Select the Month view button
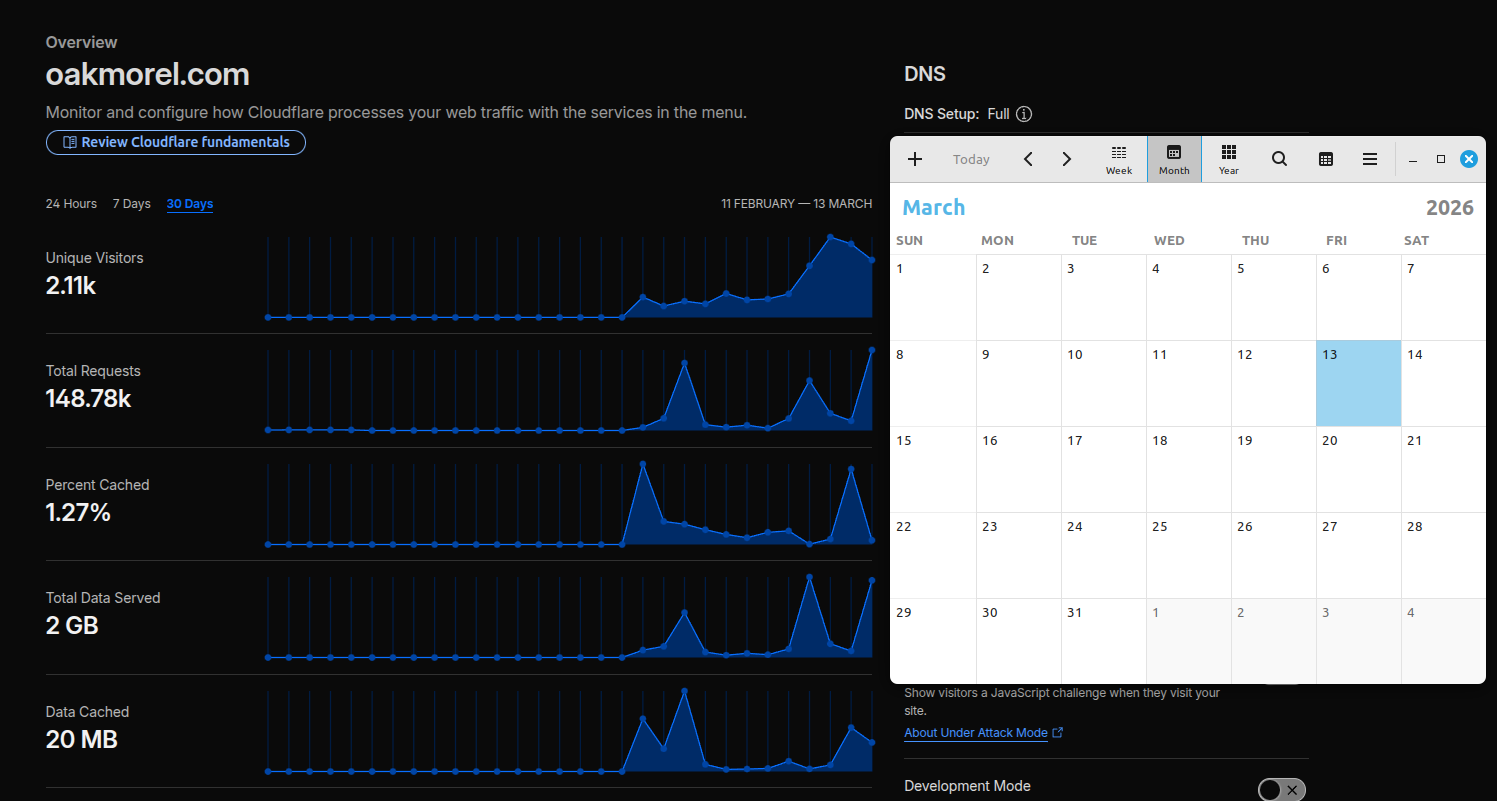This screenshot has height=801, width=1497. [x=1174, y=159]
